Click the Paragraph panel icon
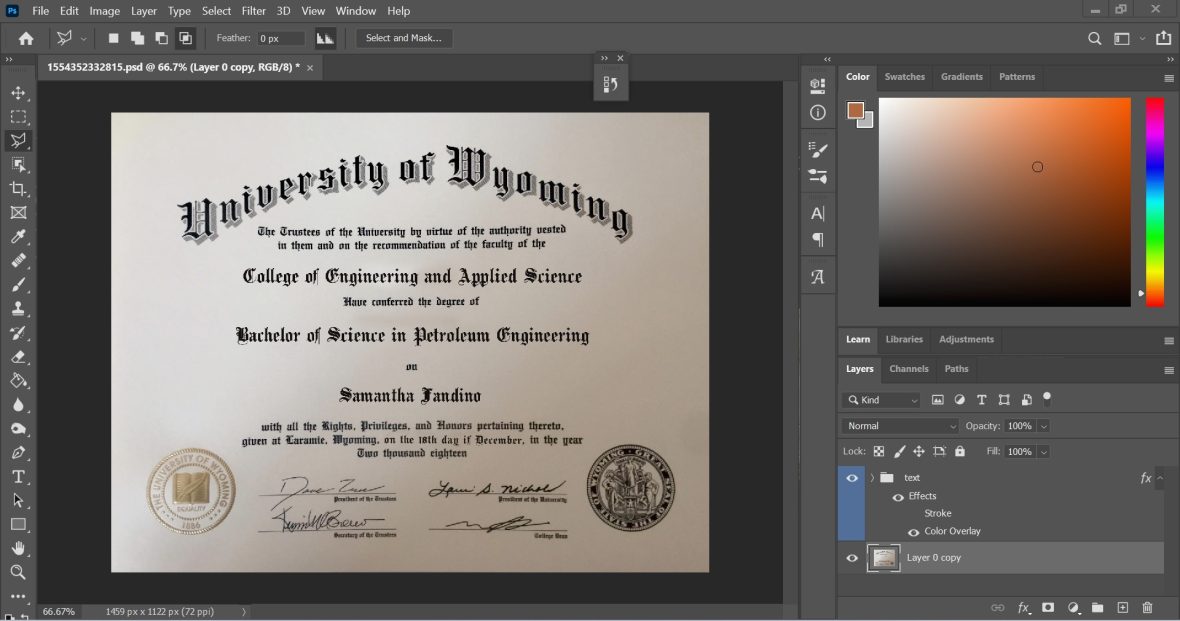 pos(817,239)
